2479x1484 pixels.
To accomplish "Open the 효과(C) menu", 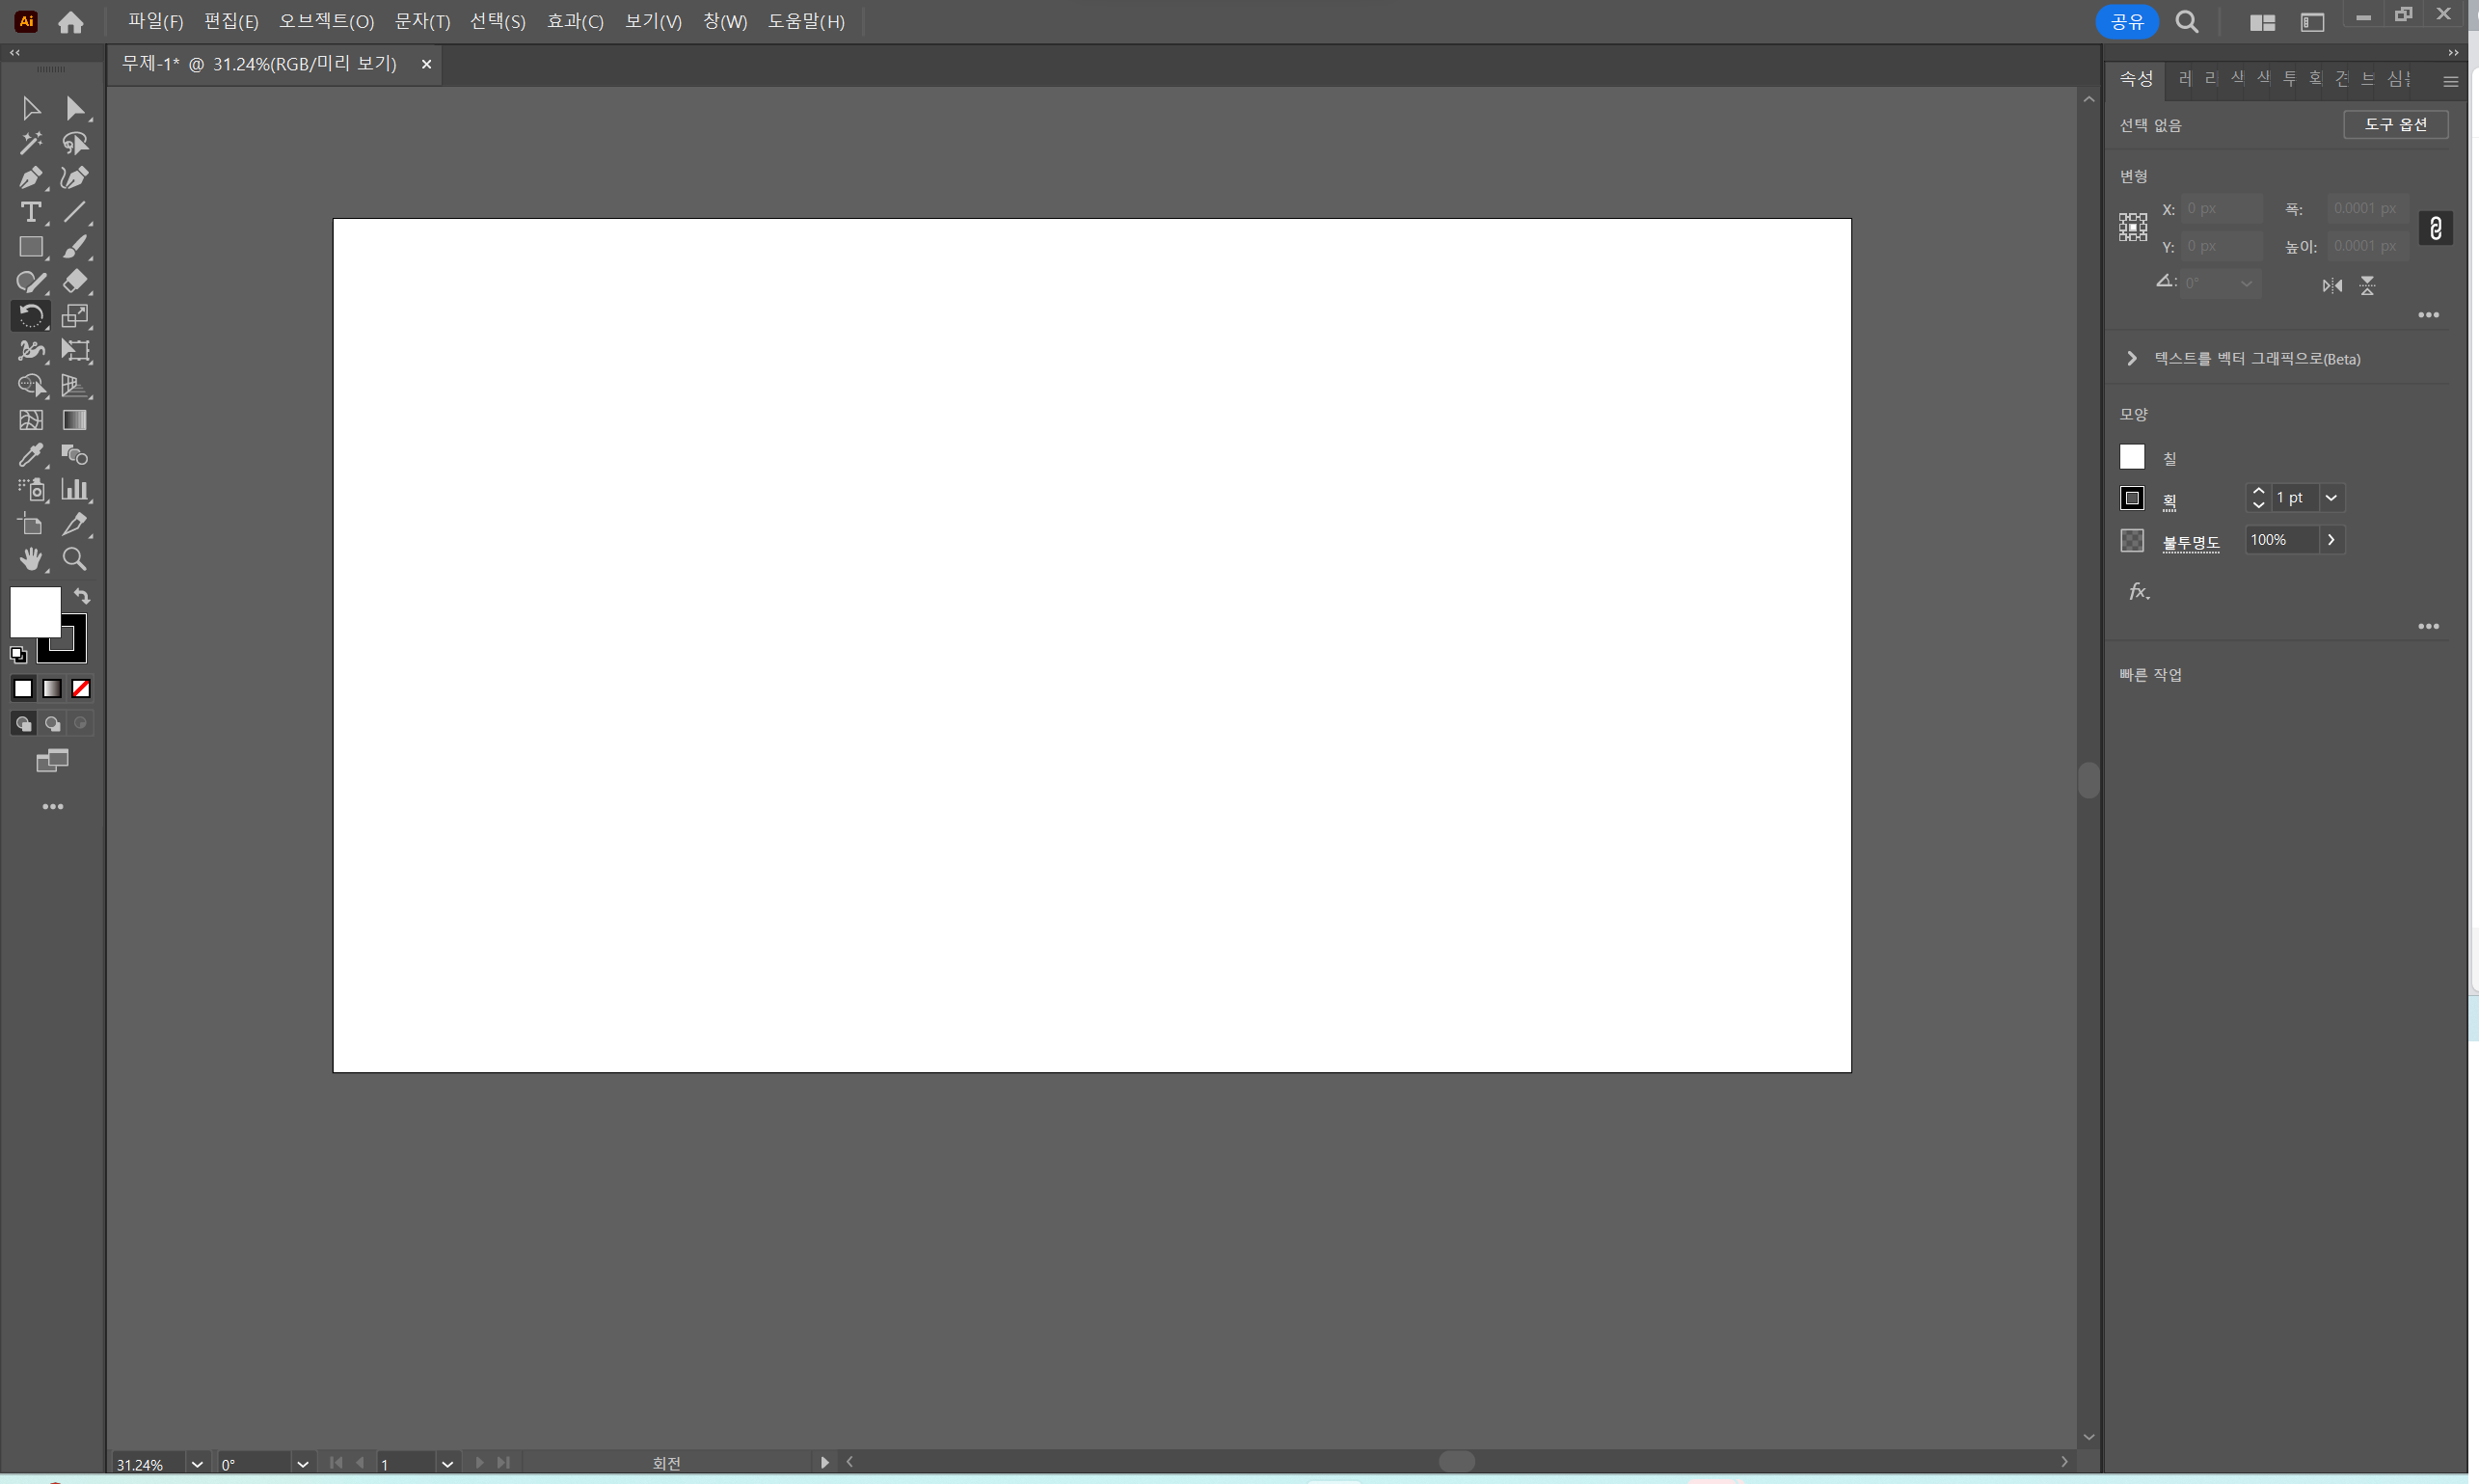I will click(x=575, y=21).
